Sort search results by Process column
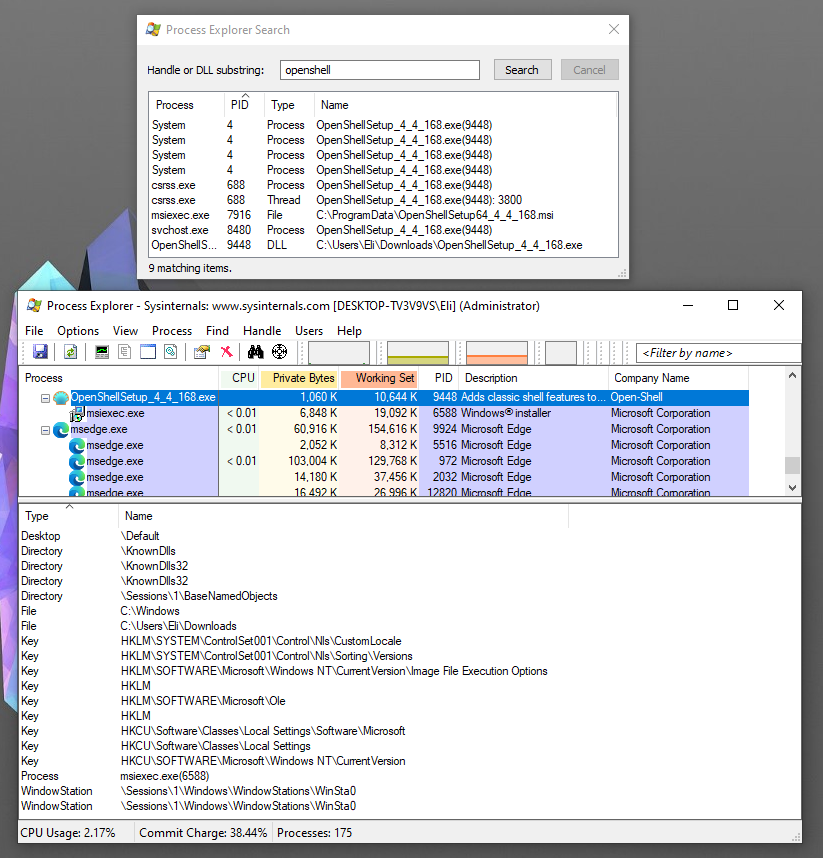 [x=186, y=105]
